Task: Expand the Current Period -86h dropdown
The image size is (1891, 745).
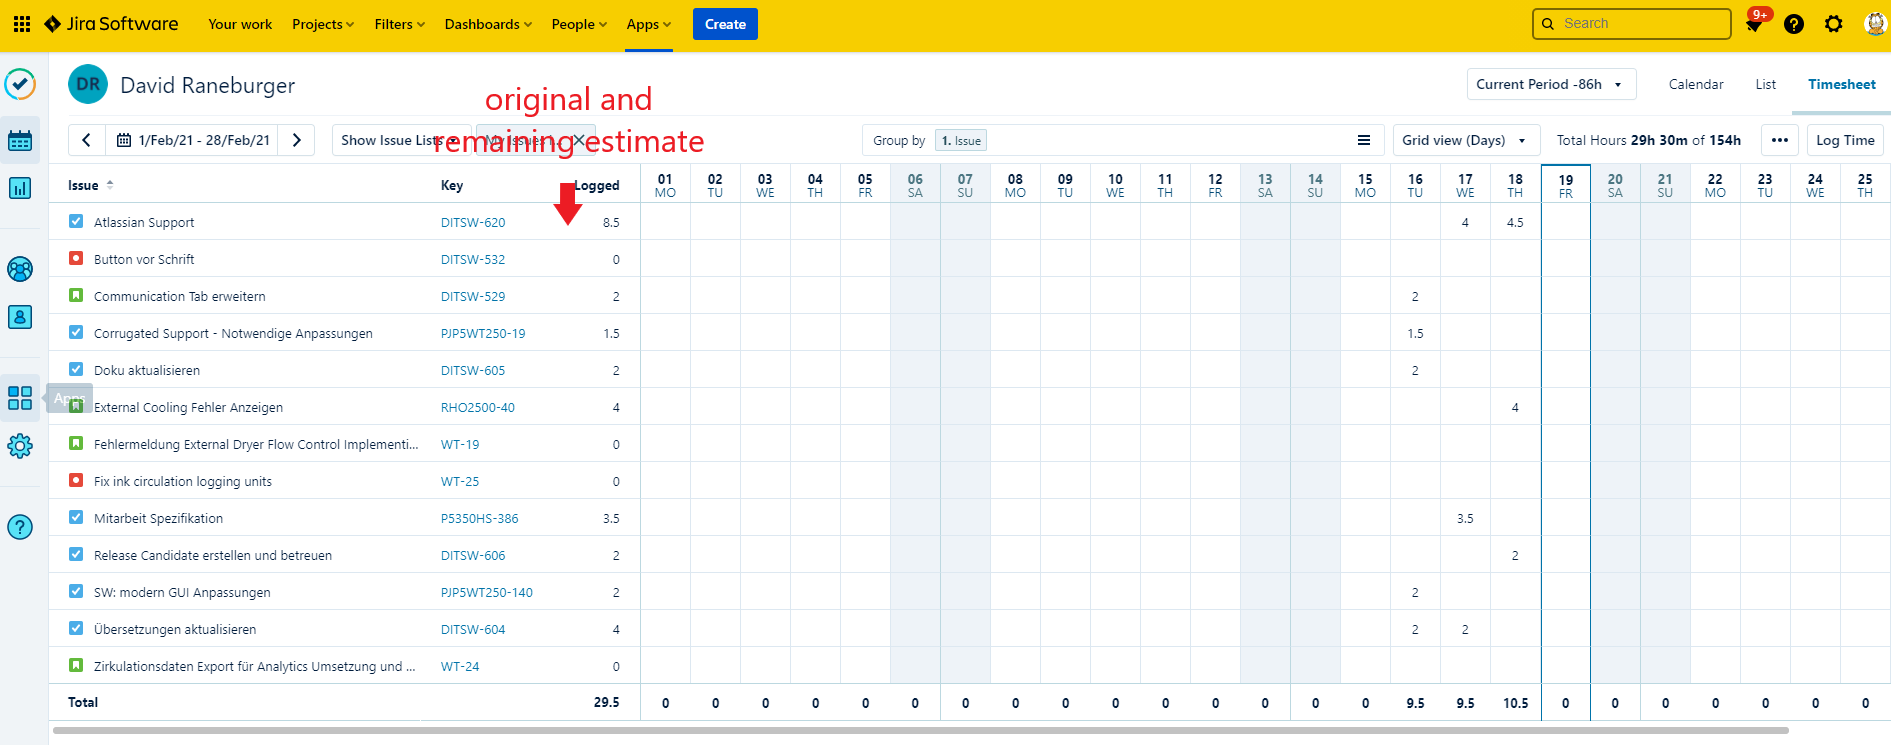Action: click(1550, 84)
